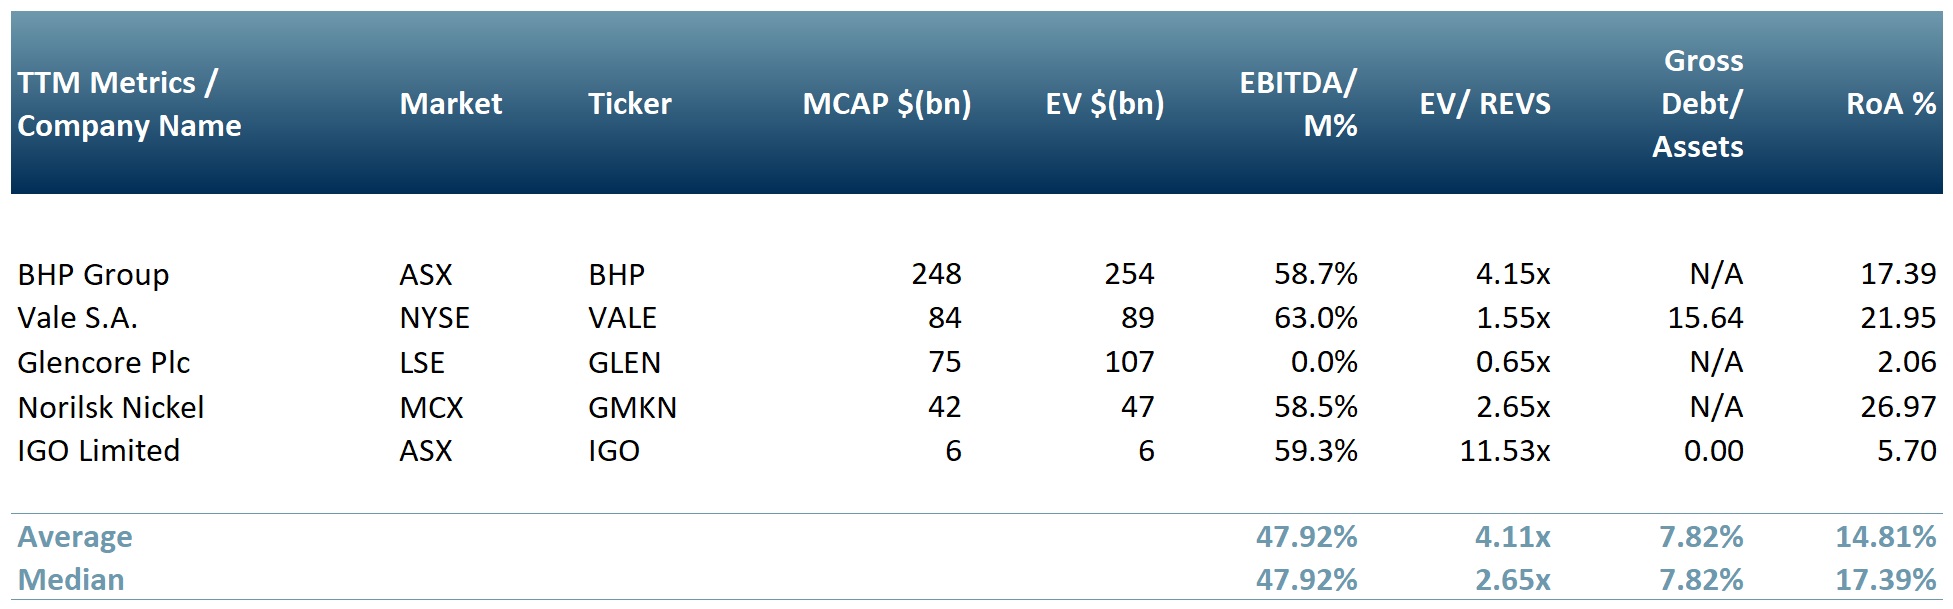Viewport: 1953px width, 609px height.
Task: Click the MCAP $(bn) column header
Action: tap(886, 104)
